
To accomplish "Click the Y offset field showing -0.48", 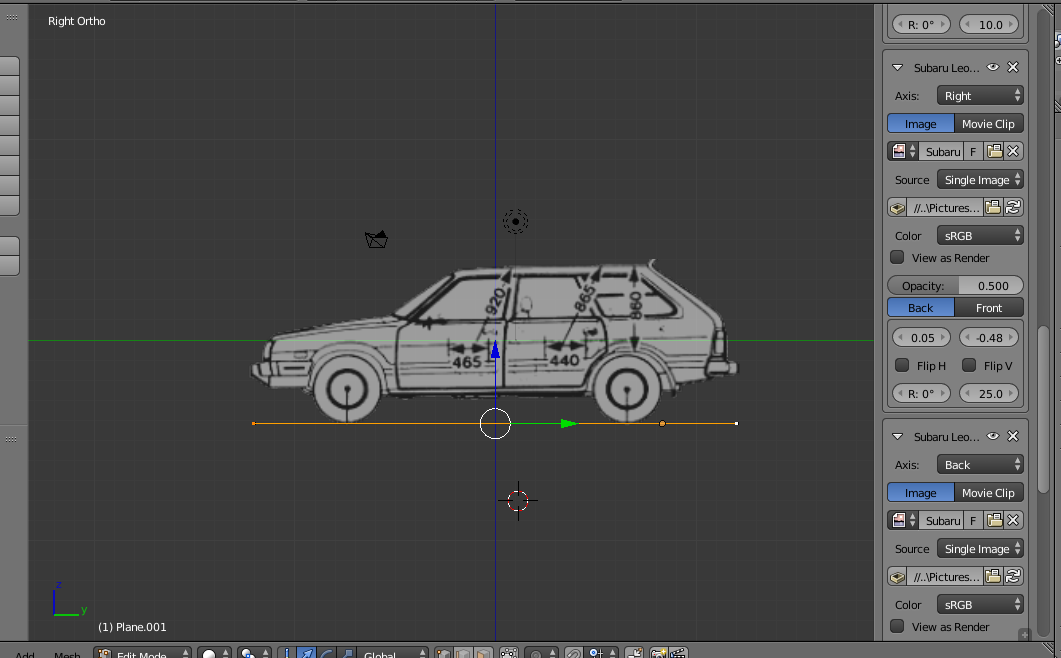I will click(989, 337).
